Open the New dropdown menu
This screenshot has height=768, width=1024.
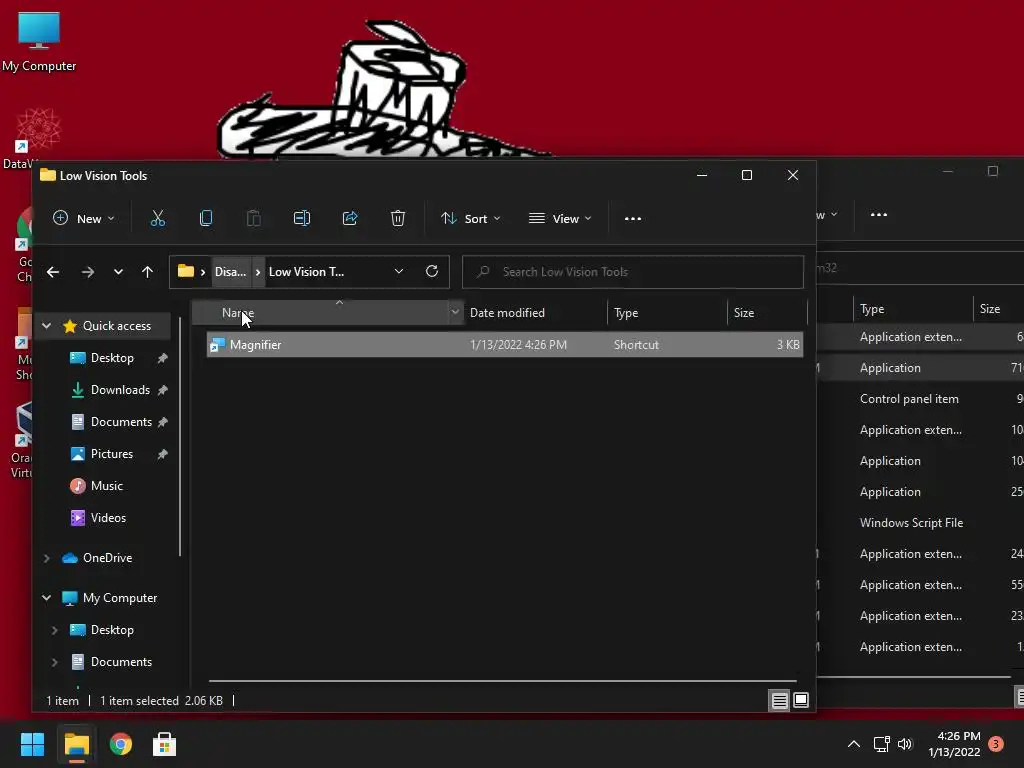click(x=84, y=218)
